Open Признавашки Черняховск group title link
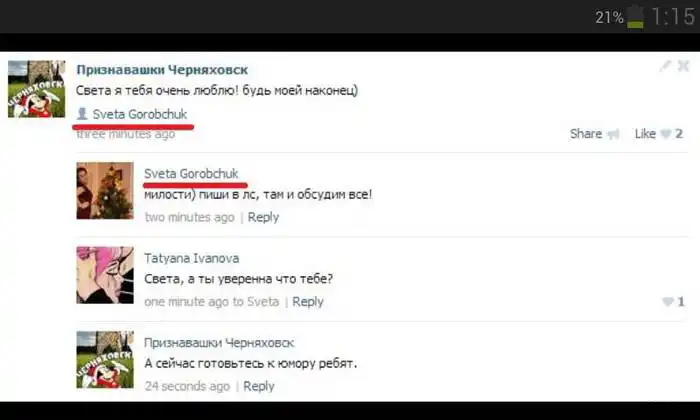 [x=162, y=70]
